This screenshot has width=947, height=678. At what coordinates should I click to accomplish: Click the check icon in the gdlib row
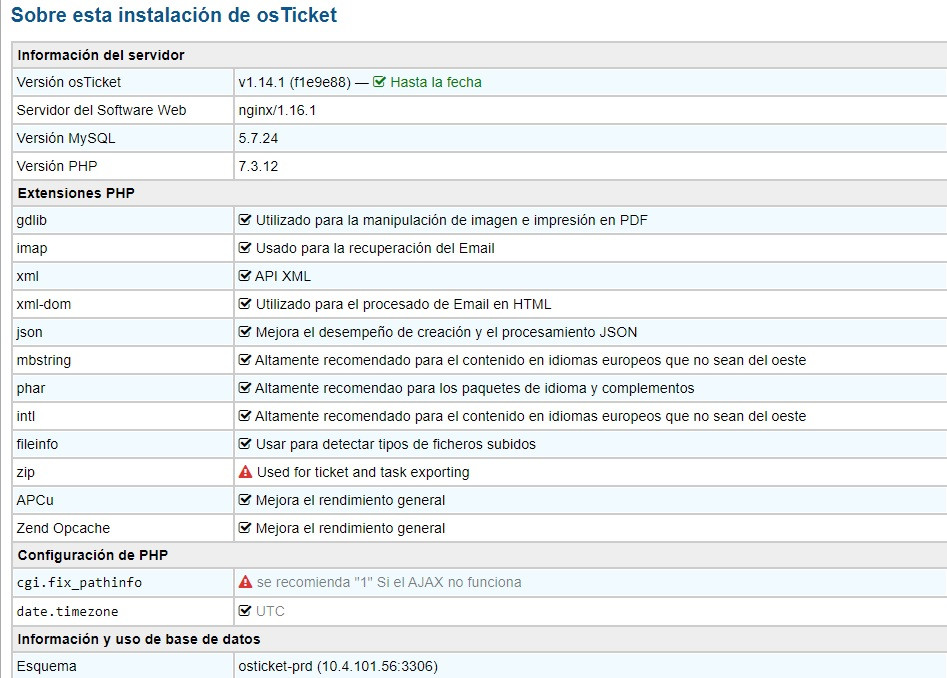[x=245, y=220]
